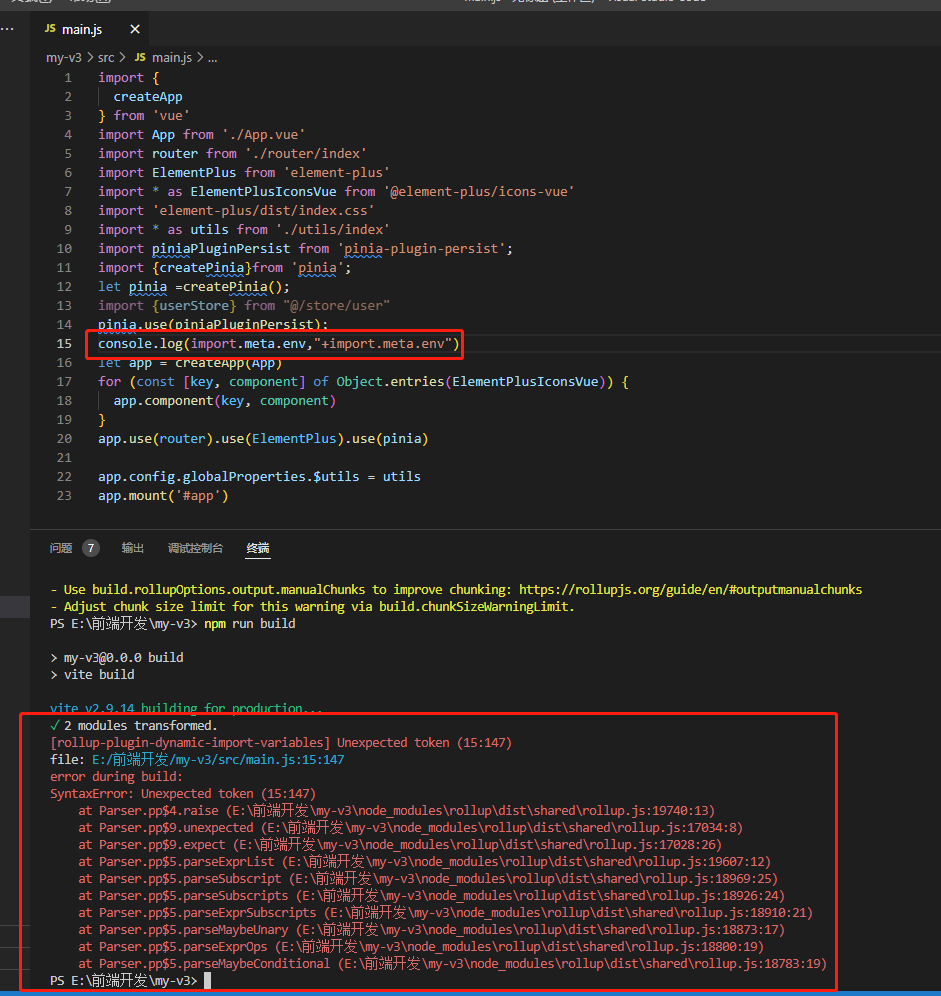The width and height of the screenshot is (941, 996).
Task: Click the problems count badge 7
Action: (x=91, y=548)
